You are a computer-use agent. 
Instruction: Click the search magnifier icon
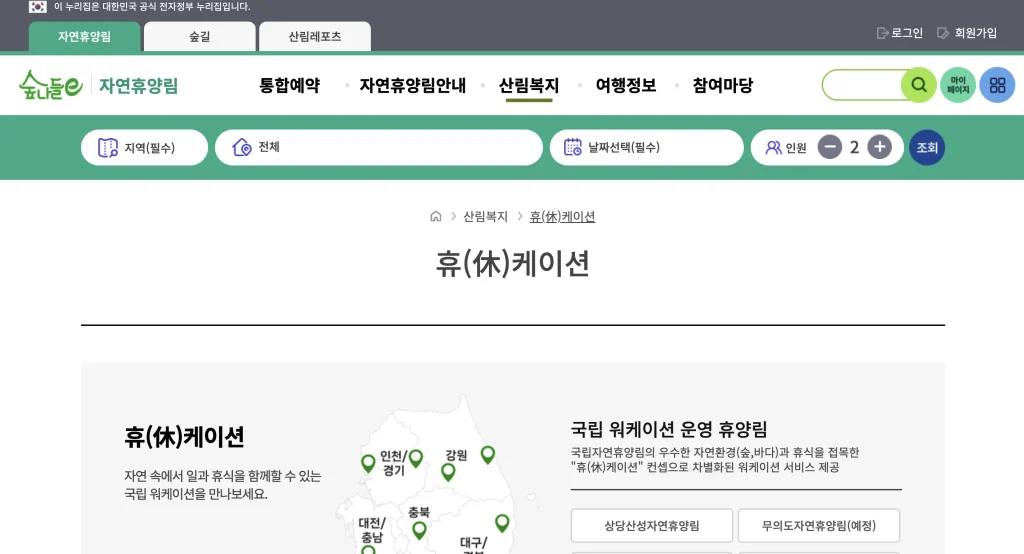point(919,85)
